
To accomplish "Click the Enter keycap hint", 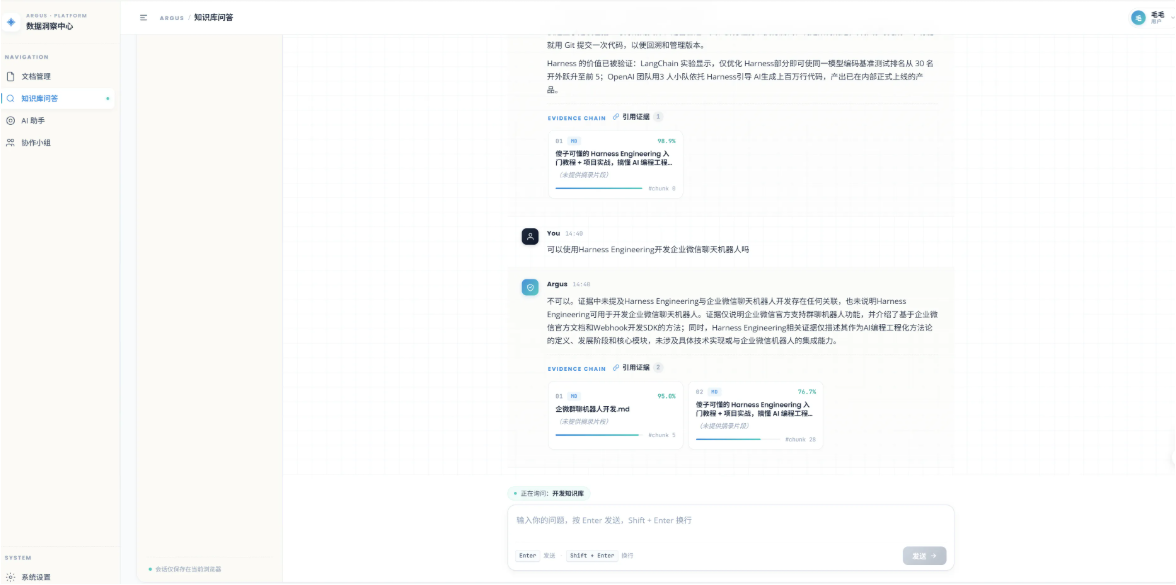I will (528, 556).
